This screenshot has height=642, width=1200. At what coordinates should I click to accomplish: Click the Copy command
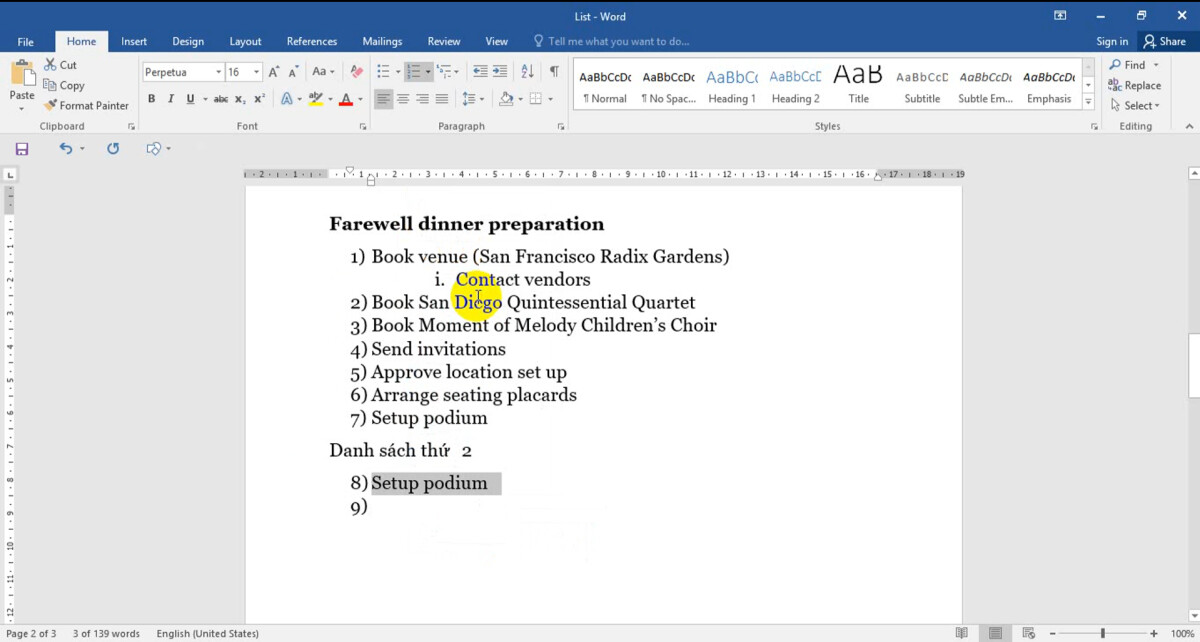tap(64, 85)
